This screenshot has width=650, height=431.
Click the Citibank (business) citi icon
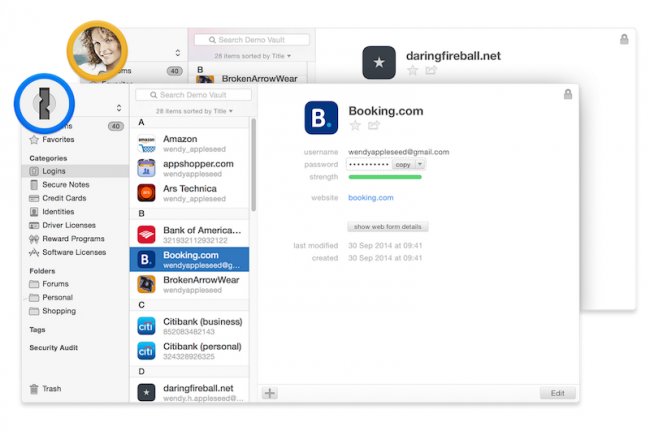(x=146, y=326)
